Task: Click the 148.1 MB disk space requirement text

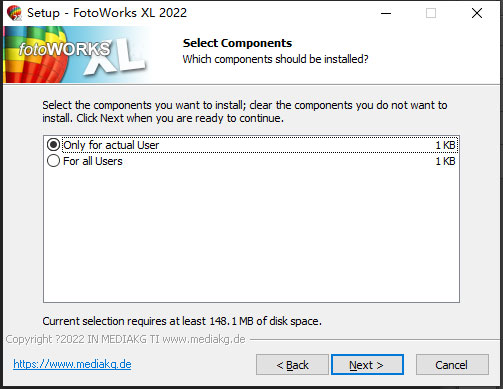Action: point(182,321)
